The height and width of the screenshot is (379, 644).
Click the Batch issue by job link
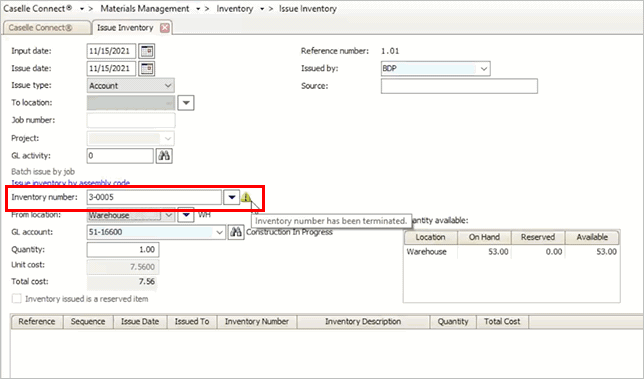(43, 172)
